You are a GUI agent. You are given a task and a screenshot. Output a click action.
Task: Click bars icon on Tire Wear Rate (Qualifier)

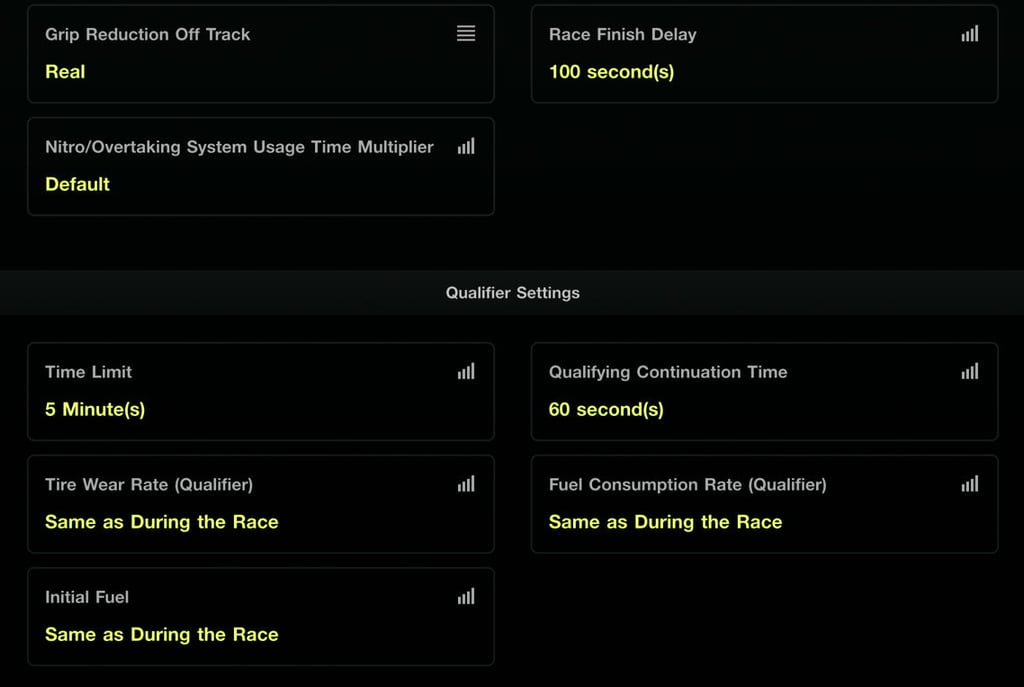click(466, 485)
